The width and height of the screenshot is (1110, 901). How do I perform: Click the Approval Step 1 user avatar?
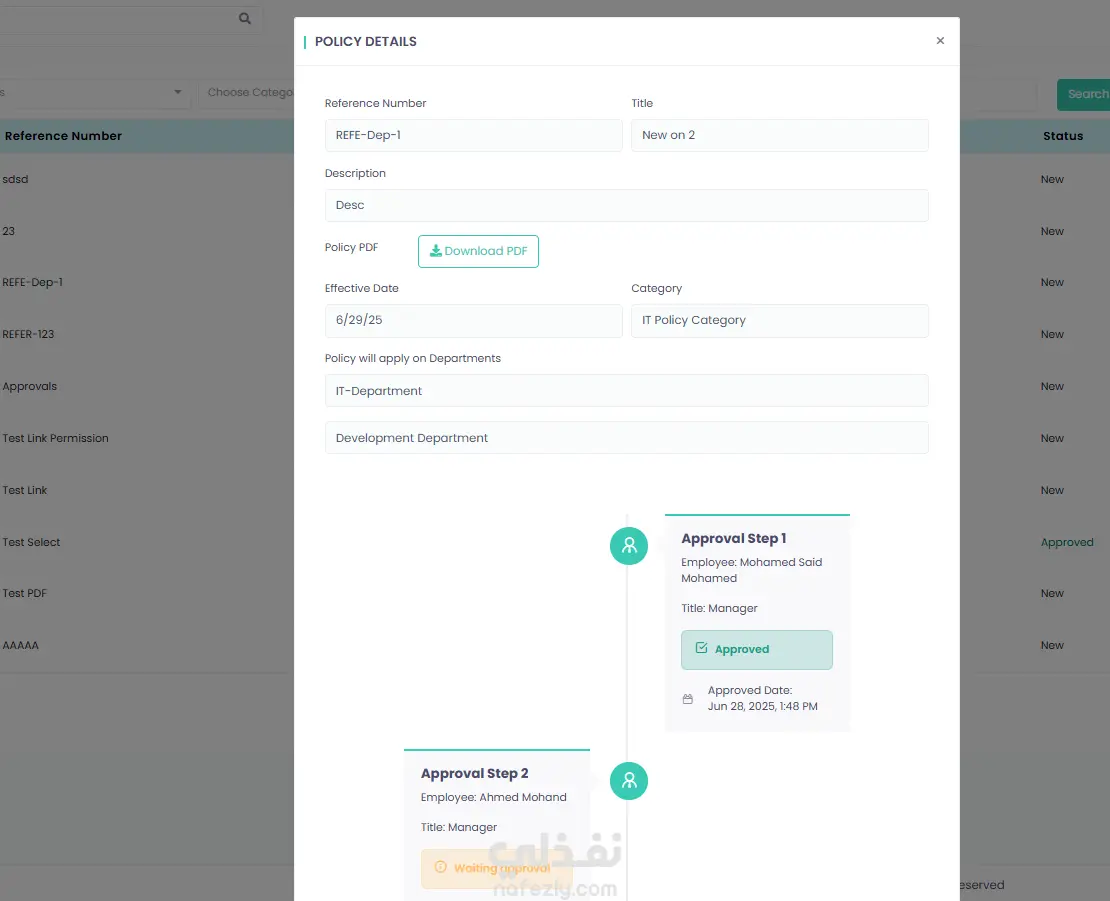[629, 546]
